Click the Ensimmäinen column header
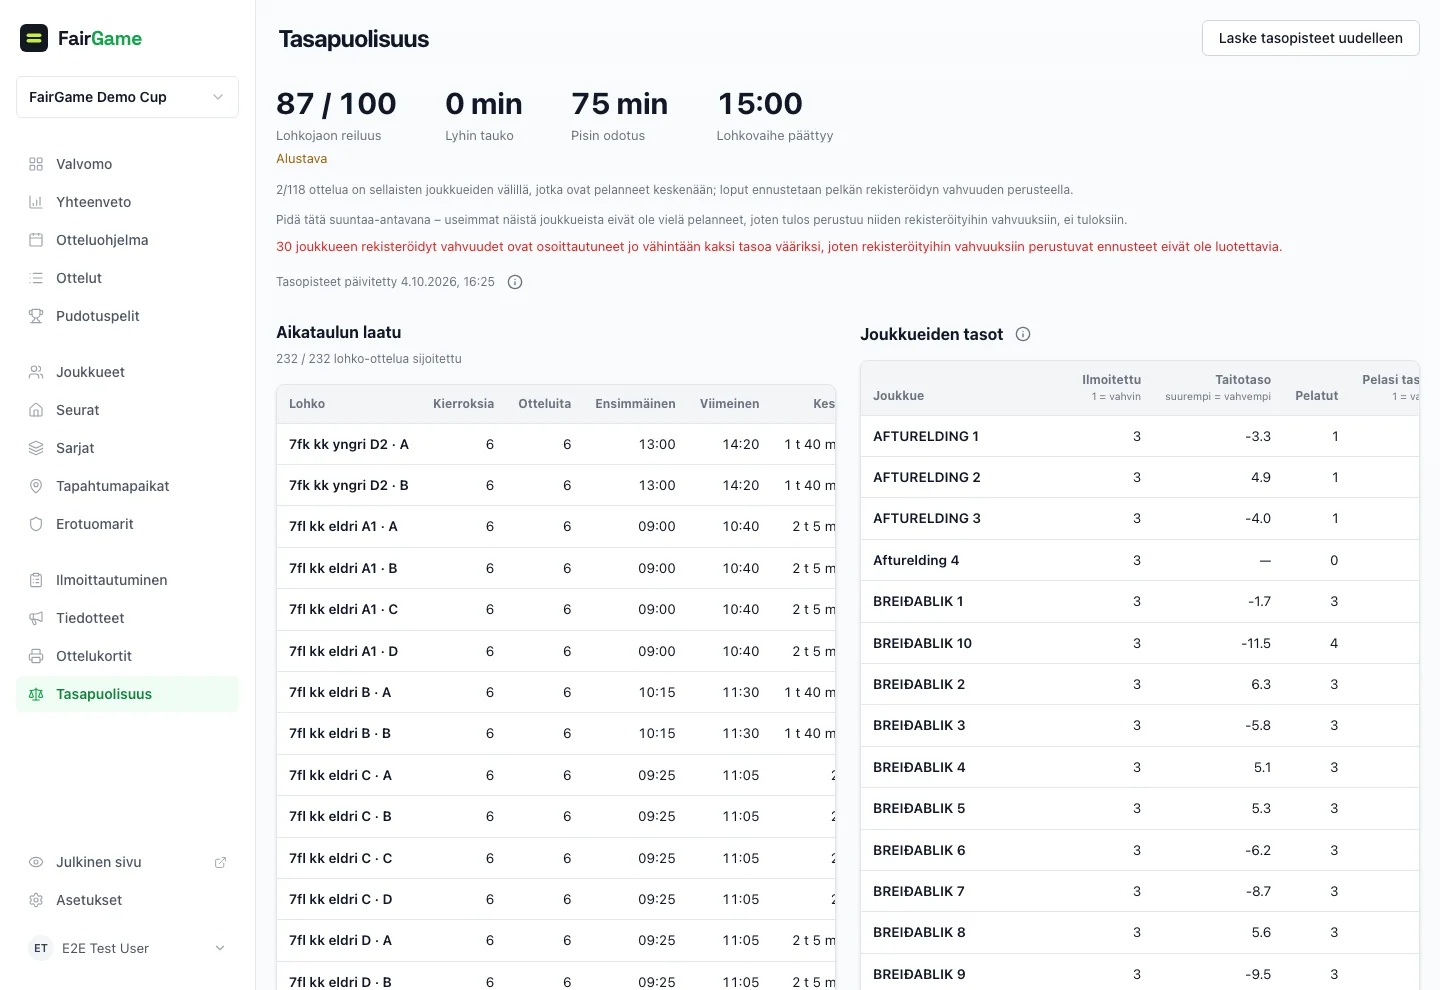The height and width of the screenshot is (990, 1440). pyautogui.click(x=635, y=404)
